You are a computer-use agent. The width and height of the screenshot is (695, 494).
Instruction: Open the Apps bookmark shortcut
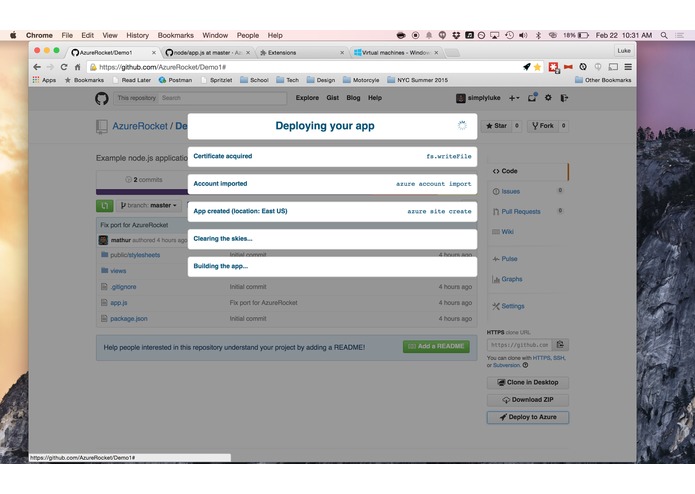(x=44, y=80)
